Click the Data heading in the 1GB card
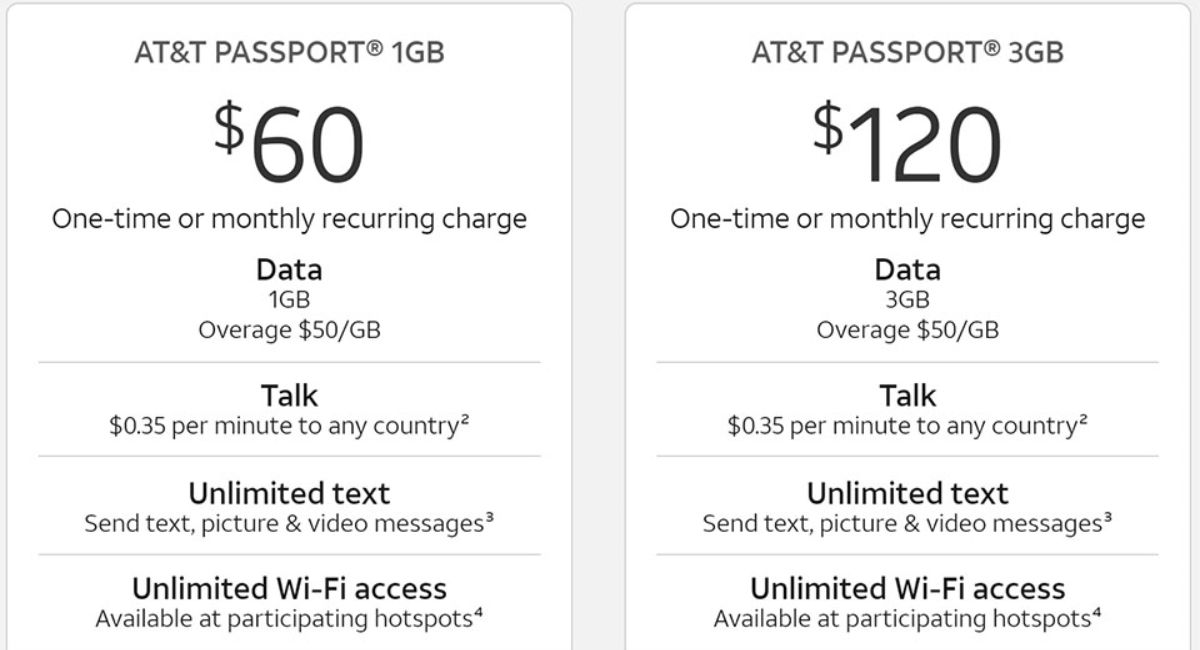The height and width of the screenshot is (650, 1200). click(289, 270)
